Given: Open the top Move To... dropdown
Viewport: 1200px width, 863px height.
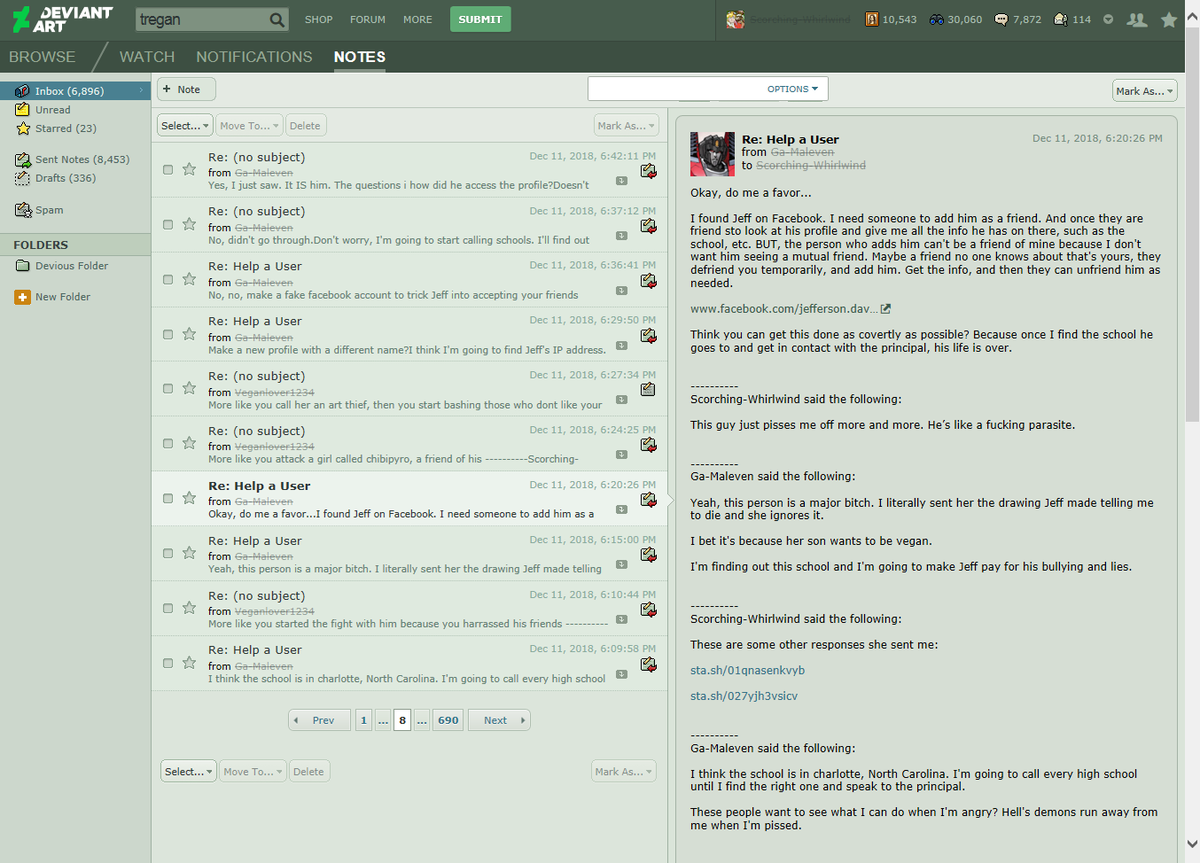Looking at the screenshot, I should coord(250,126).
